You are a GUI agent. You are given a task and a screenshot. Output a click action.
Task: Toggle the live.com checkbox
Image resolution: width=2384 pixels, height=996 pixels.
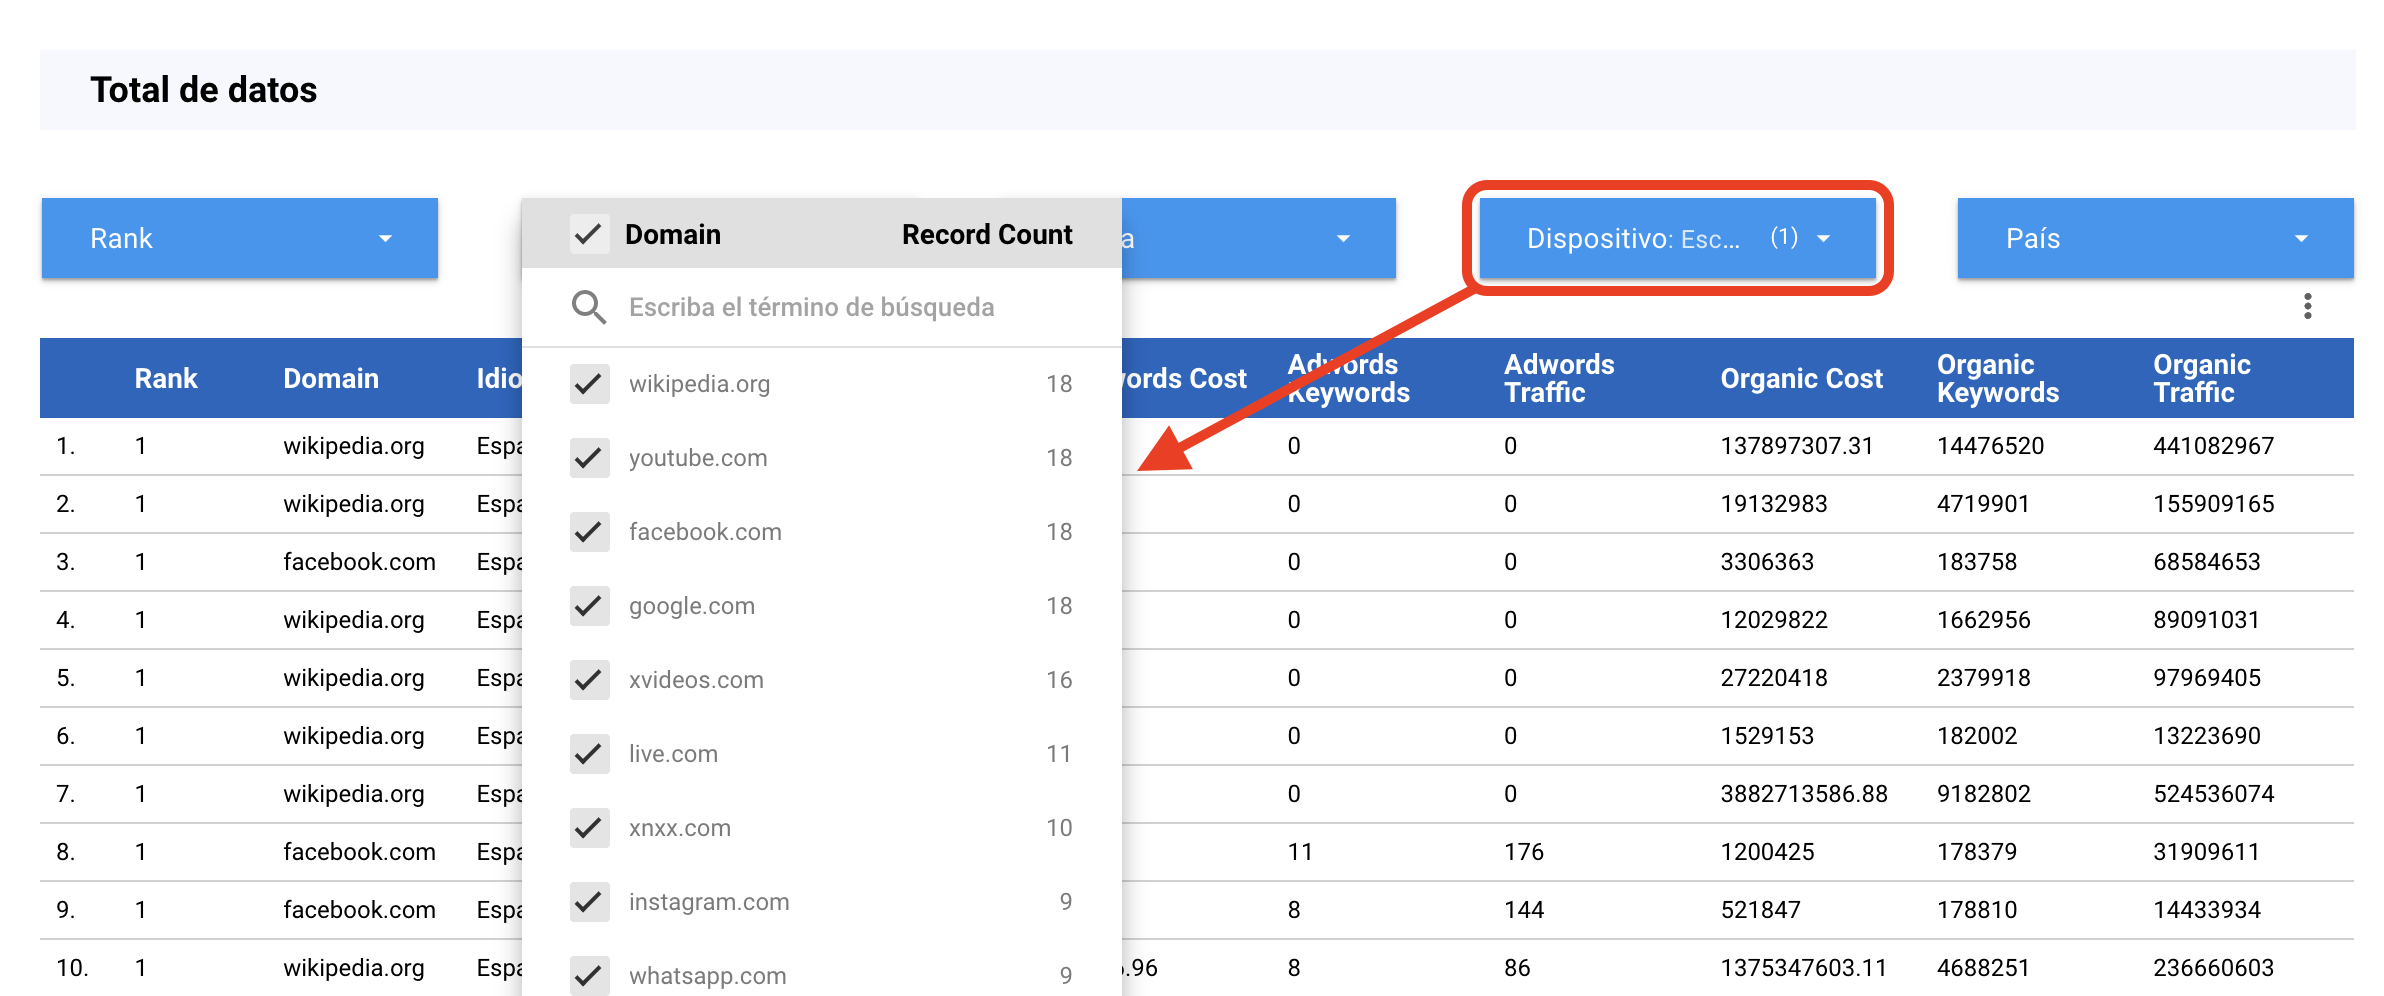[x=589, y=754]
